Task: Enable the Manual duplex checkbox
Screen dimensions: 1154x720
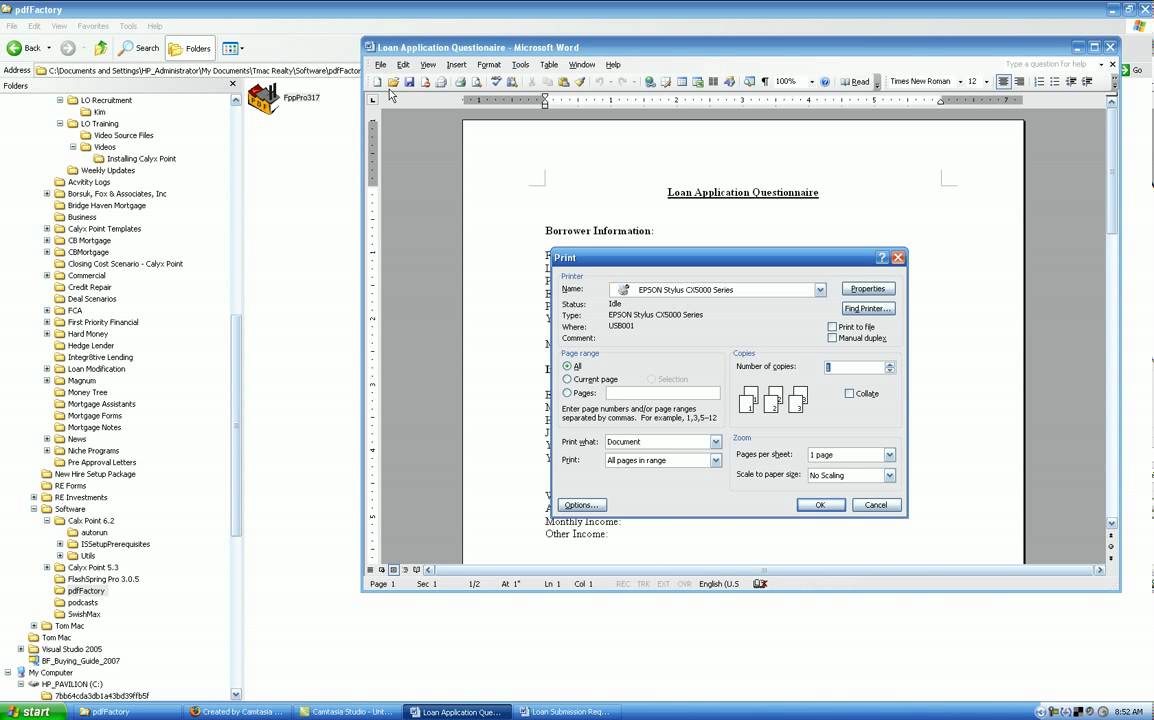Action: pos(832,338)
